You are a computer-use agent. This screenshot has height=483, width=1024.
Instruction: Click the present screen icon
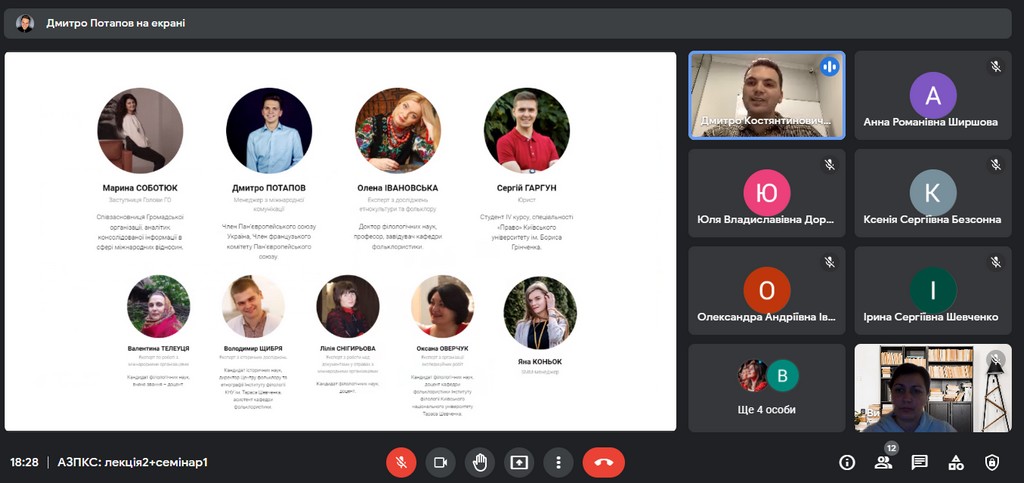pyautogui.click(x=518, y=462)
